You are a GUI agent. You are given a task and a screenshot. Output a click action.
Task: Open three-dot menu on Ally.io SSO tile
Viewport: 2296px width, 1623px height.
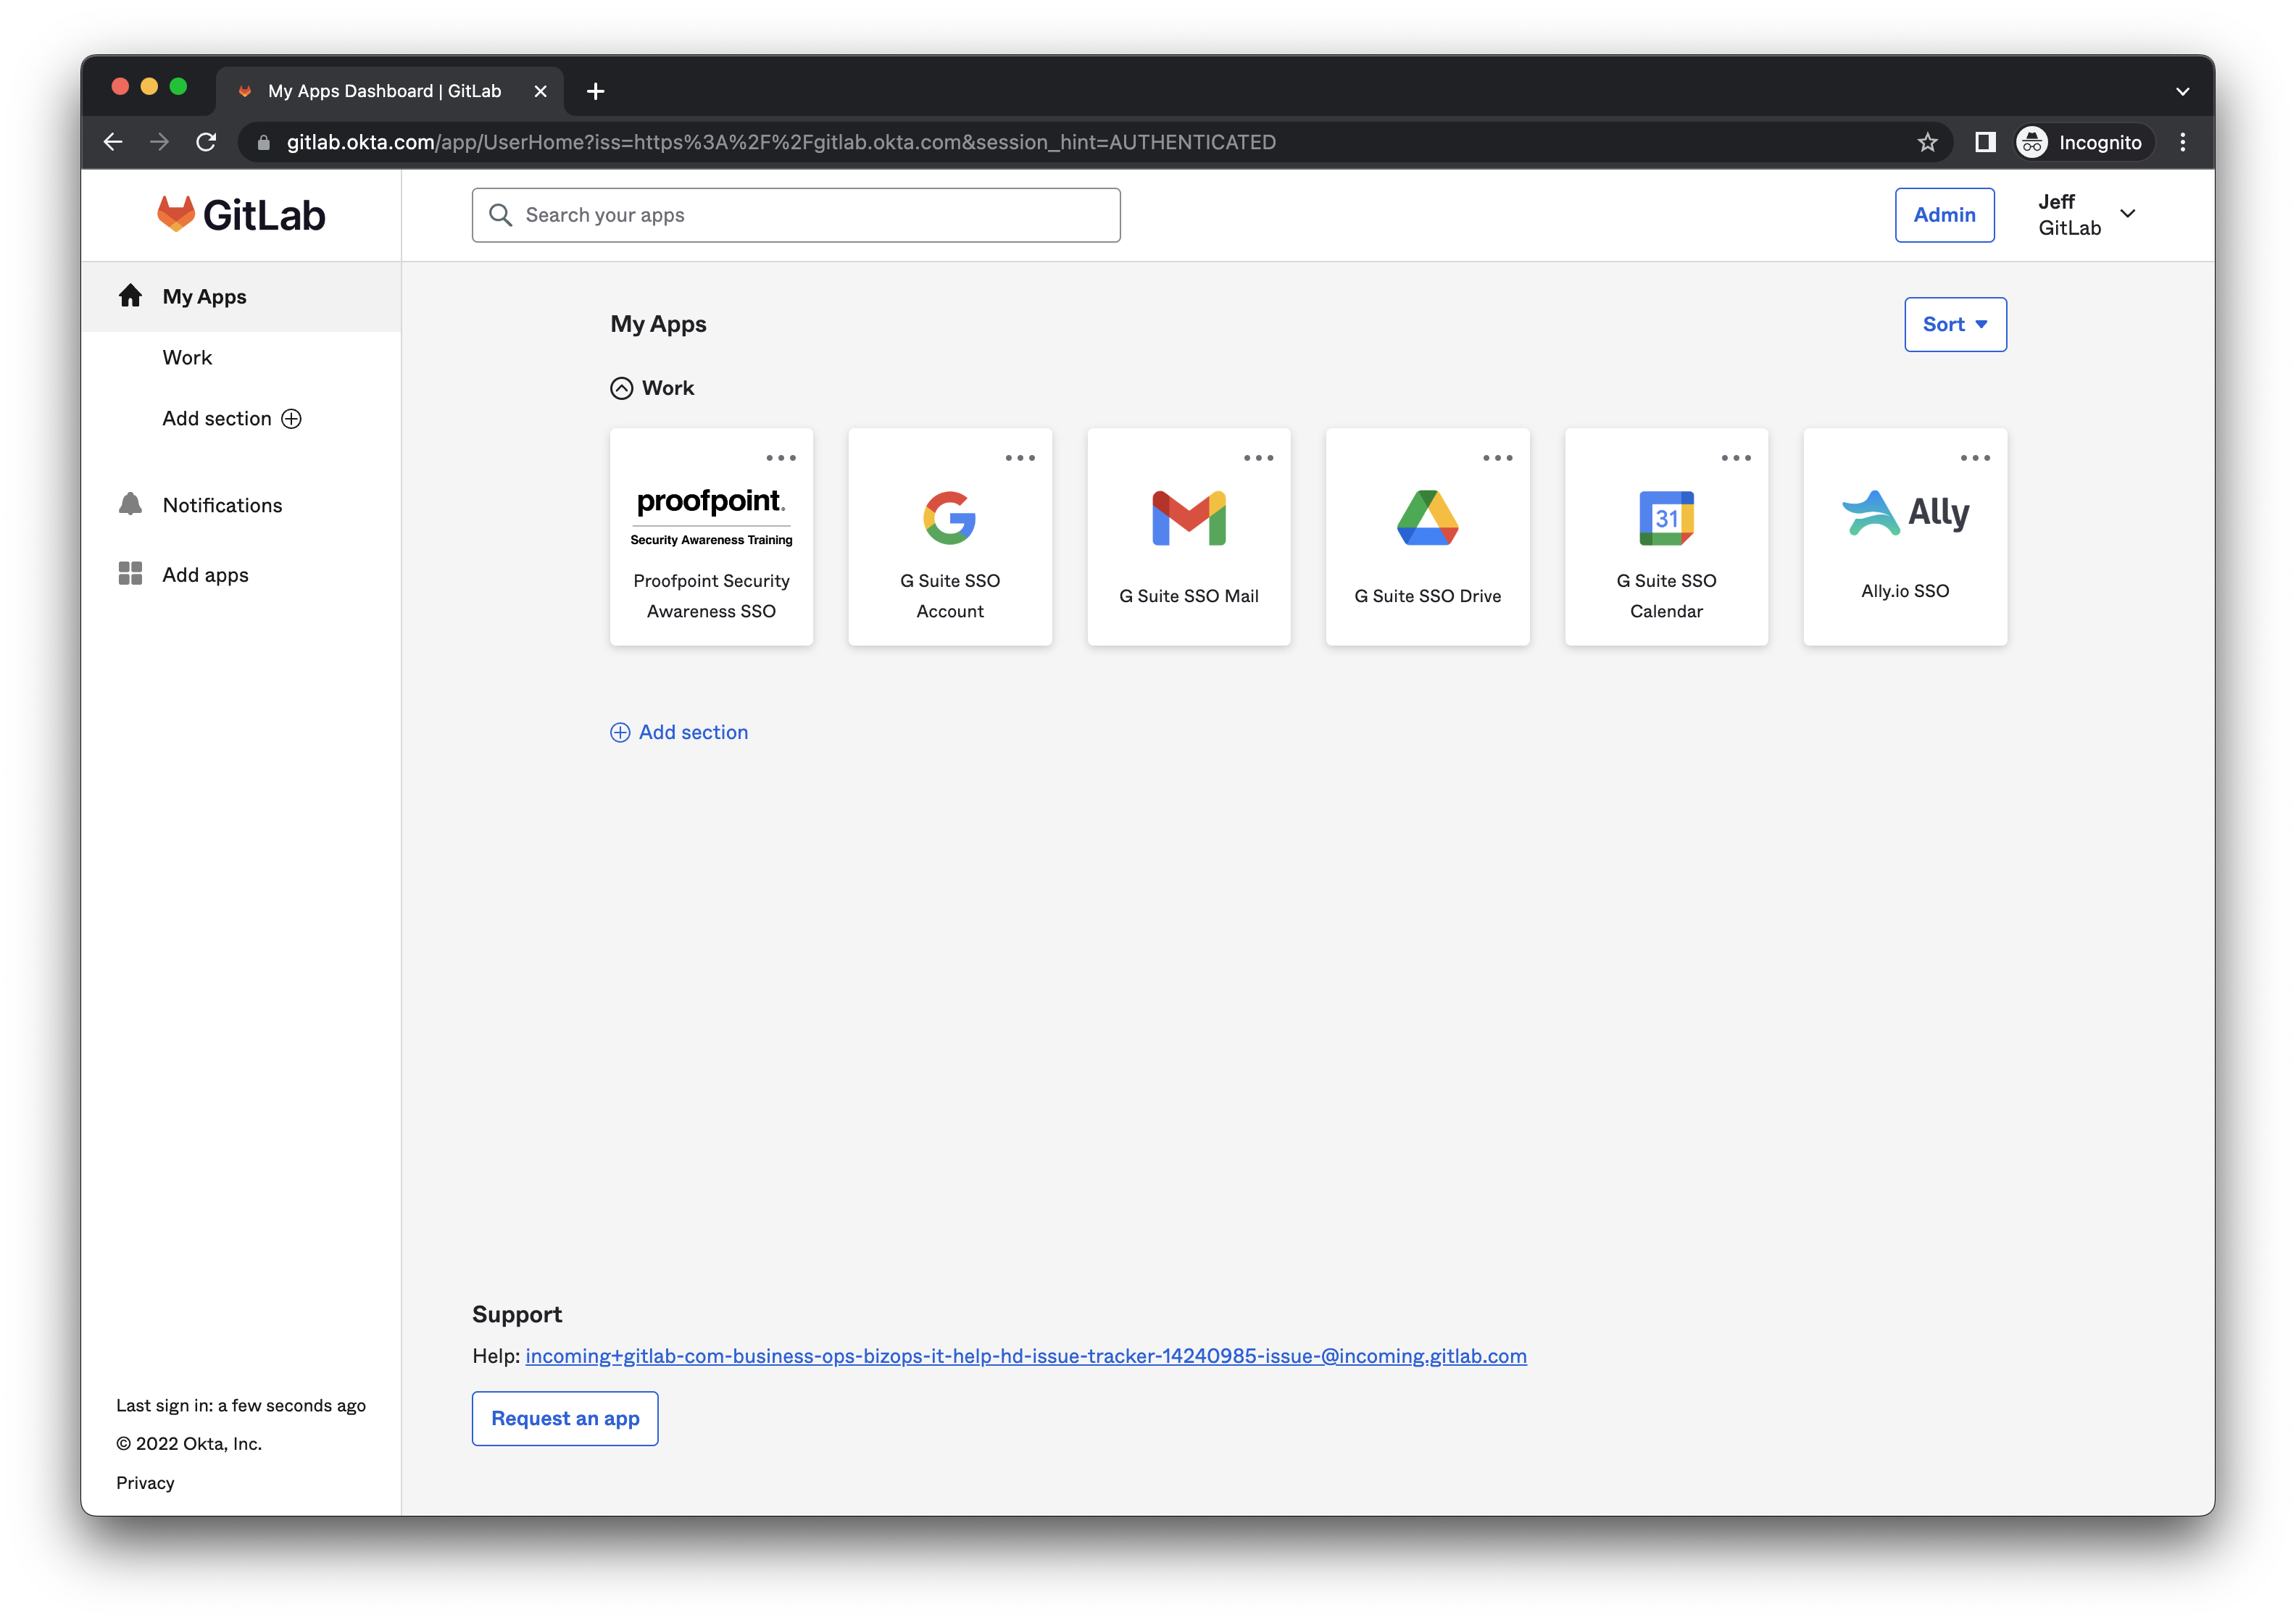tap(1974, 458)
